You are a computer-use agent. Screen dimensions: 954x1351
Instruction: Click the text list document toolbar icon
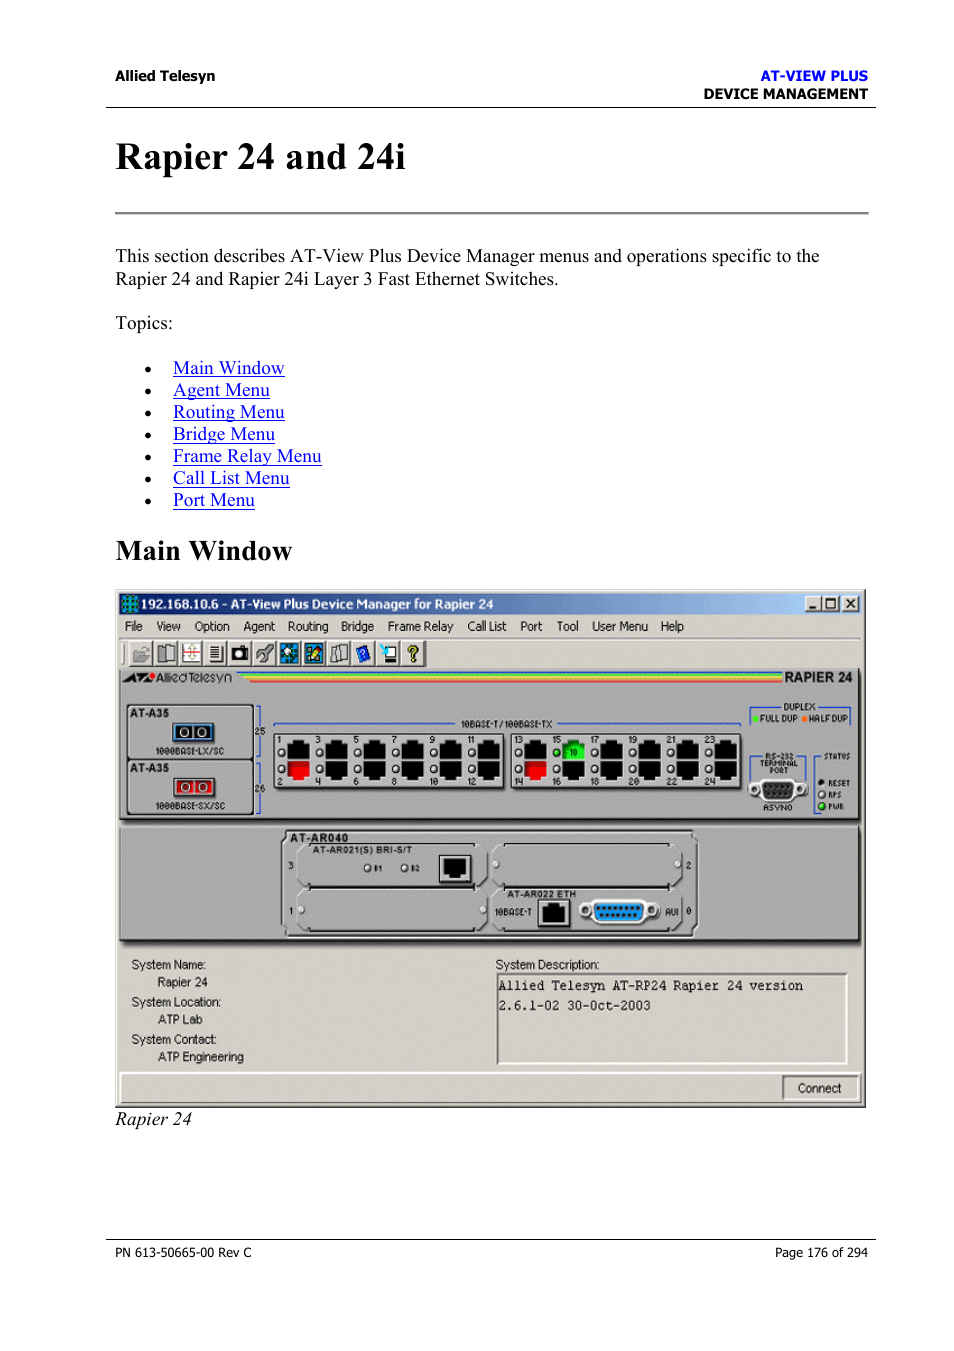[216, 654]
